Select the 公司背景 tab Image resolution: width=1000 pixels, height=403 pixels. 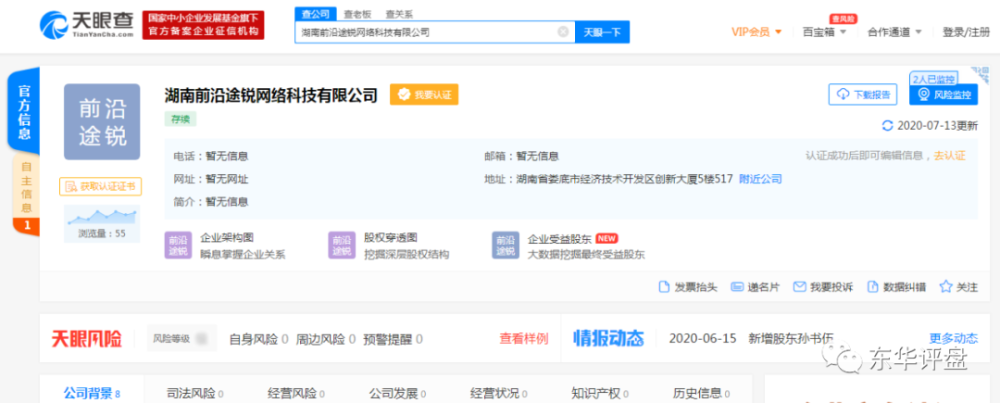click(92, 393)
